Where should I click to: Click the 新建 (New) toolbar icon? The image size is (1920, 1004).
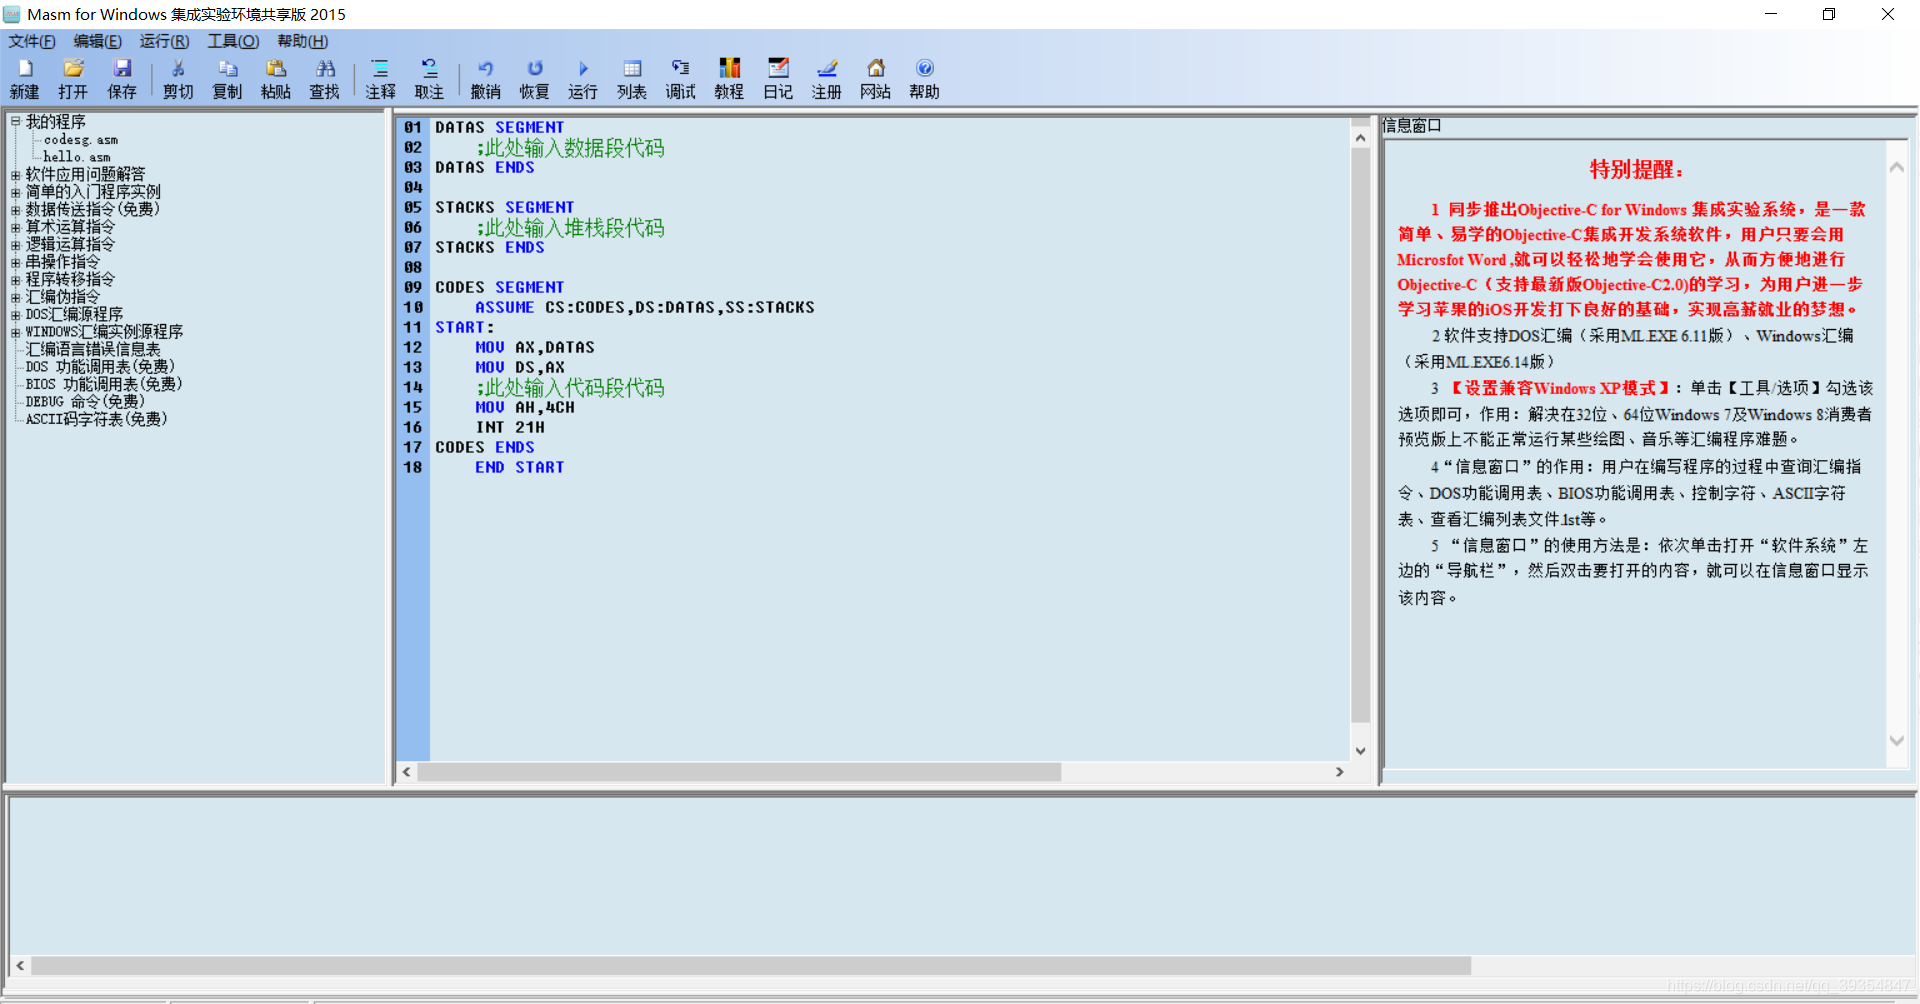click(x=25, y=78)
